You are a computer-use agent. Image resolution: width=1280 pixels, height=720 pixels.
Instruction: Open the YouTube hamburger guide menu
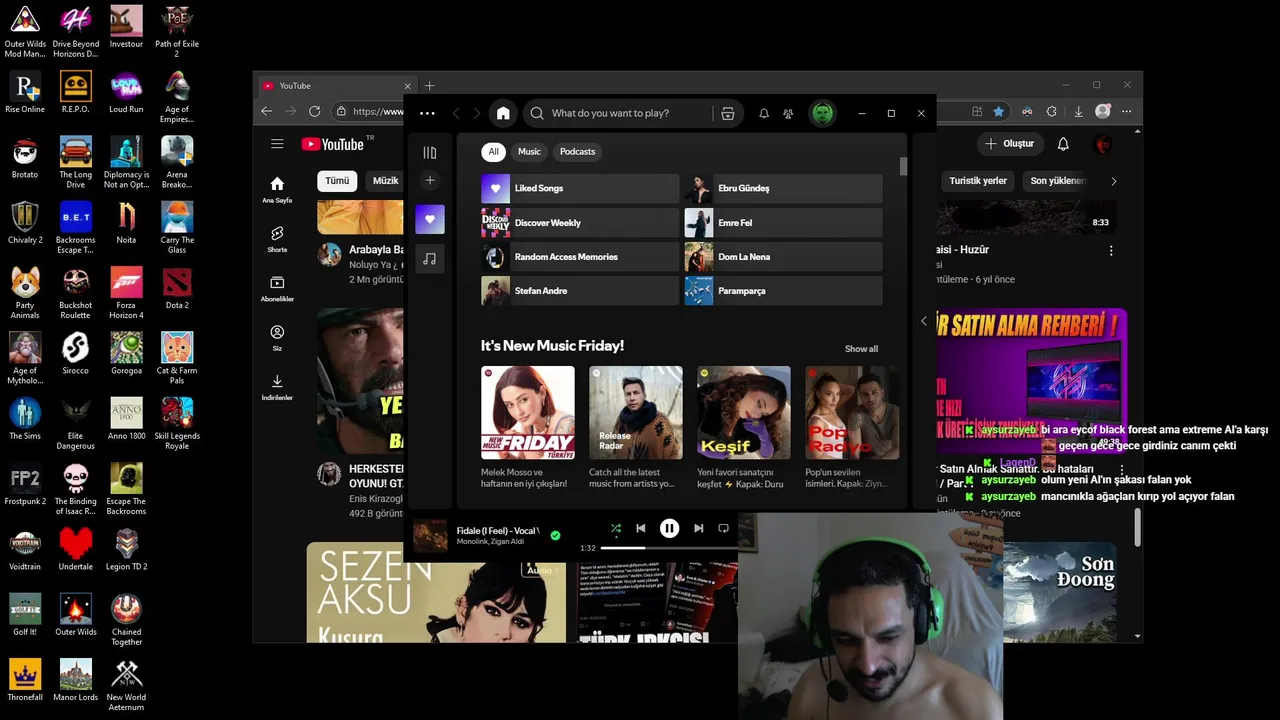(277, 144)
